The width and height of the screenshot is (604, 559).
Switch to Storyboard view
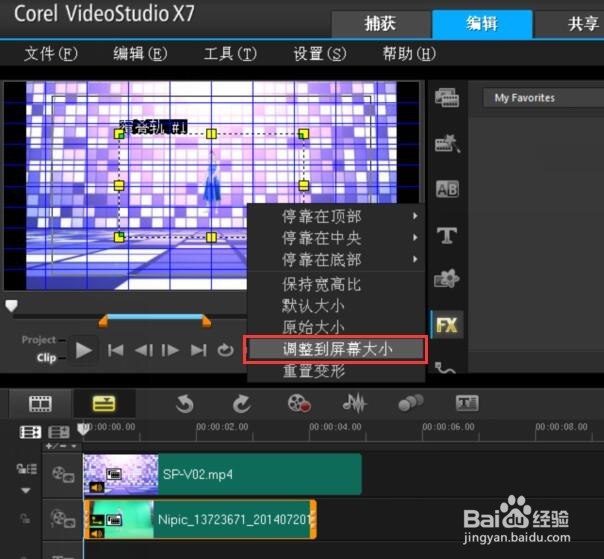40,403
